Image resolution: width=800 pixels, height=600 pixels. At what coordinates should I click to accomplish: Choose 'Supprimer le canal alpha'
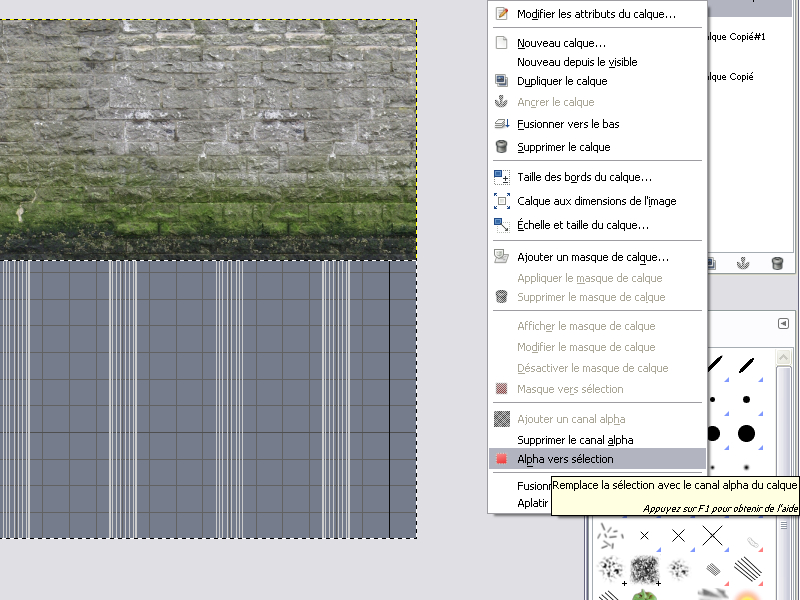[x=597, y=440]
